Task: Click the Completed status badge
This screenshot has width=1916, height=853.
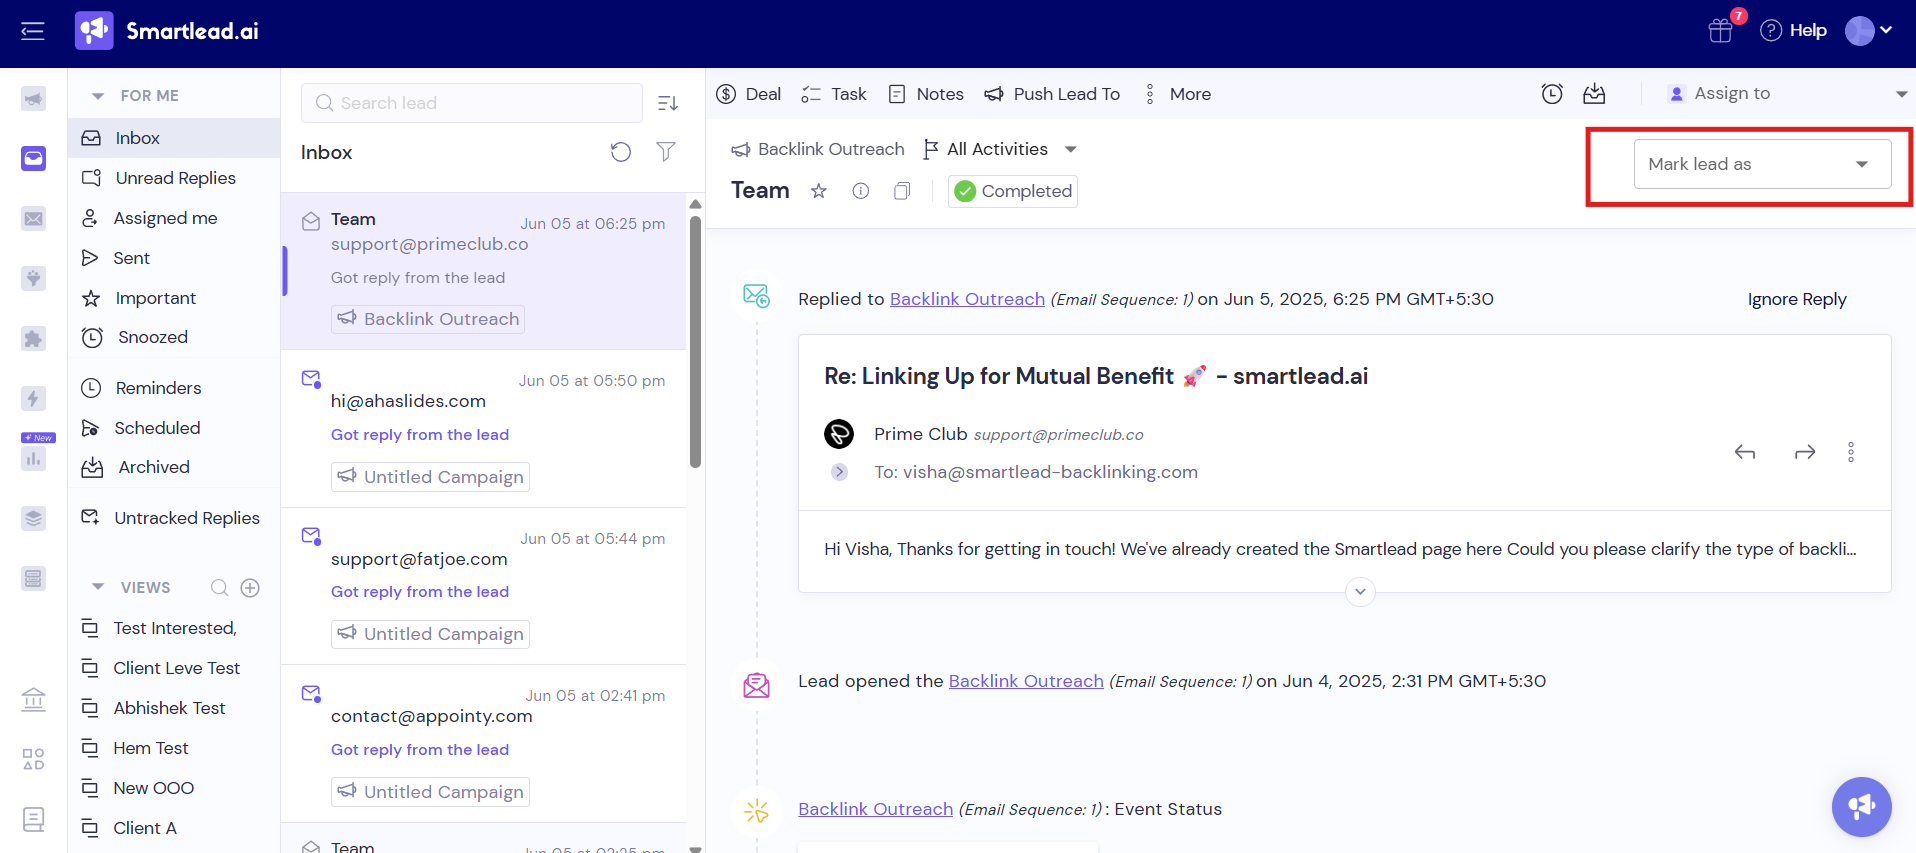Action: (x=1013, y=191)
